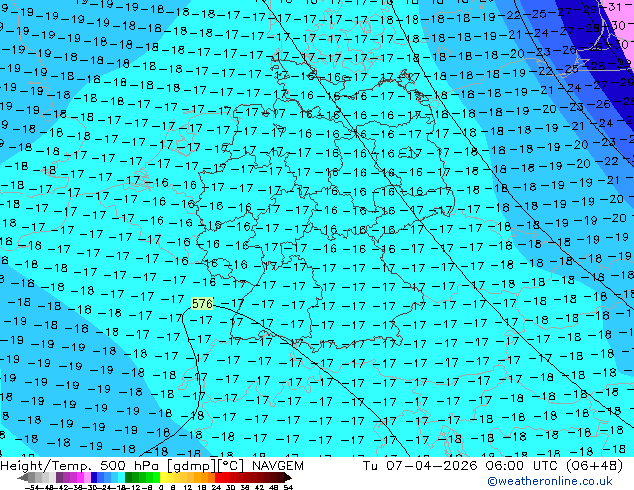This screenshot has width=634, height=490.
Task: Click the "Tu" weekday text
Action: 370,466
